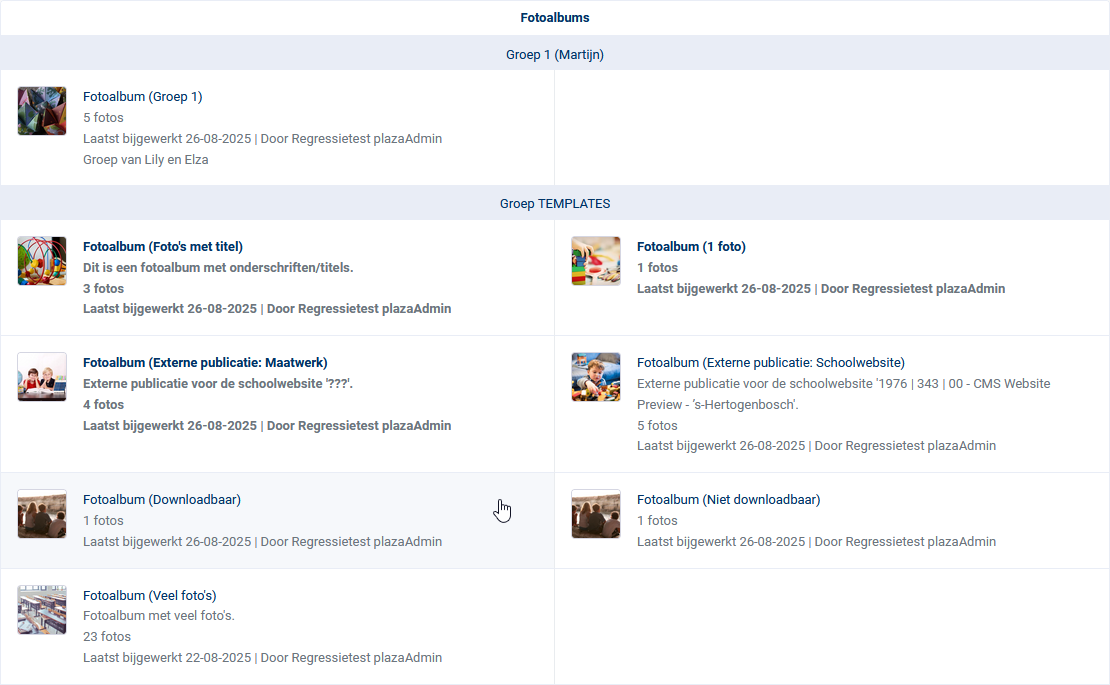Click the 'Fotoalbum (Downloadbaar)' title link
1110x685 pixels.
[162, 500]
